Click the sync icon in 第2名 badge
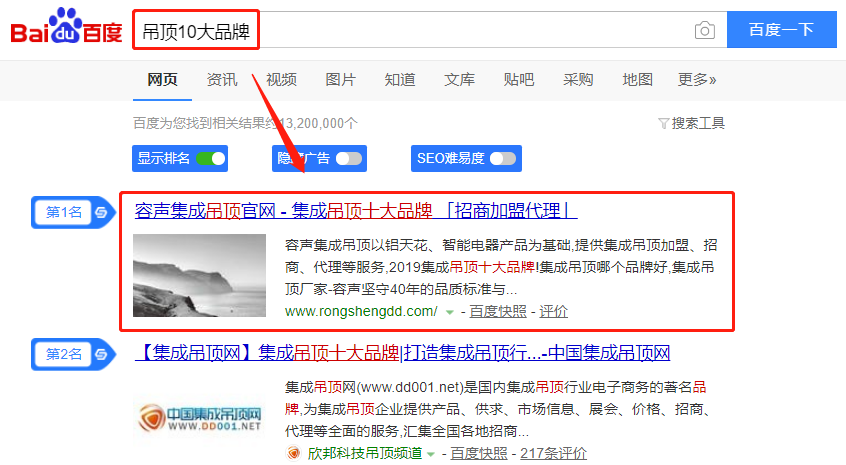The height and width of the screenshot is (465, 846). (101, 354)
